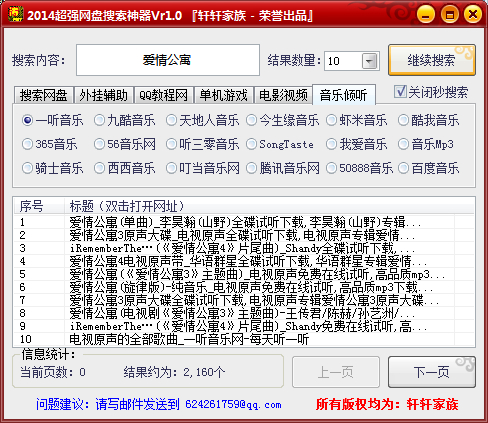The width and height of the screenshot is (488, 423).
Task: Click the 上一页 previous page button
Action: 336,372
